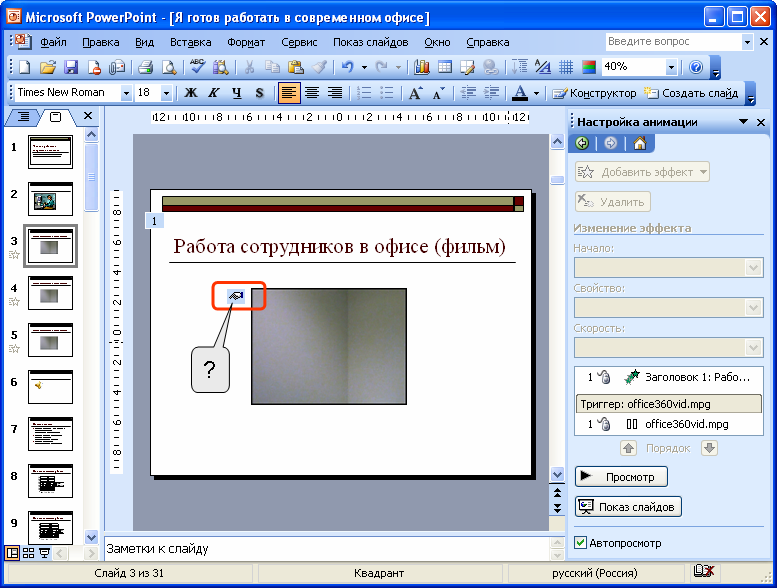
Task: Click the task pane Home icon
Action: [x=640, y=143]
